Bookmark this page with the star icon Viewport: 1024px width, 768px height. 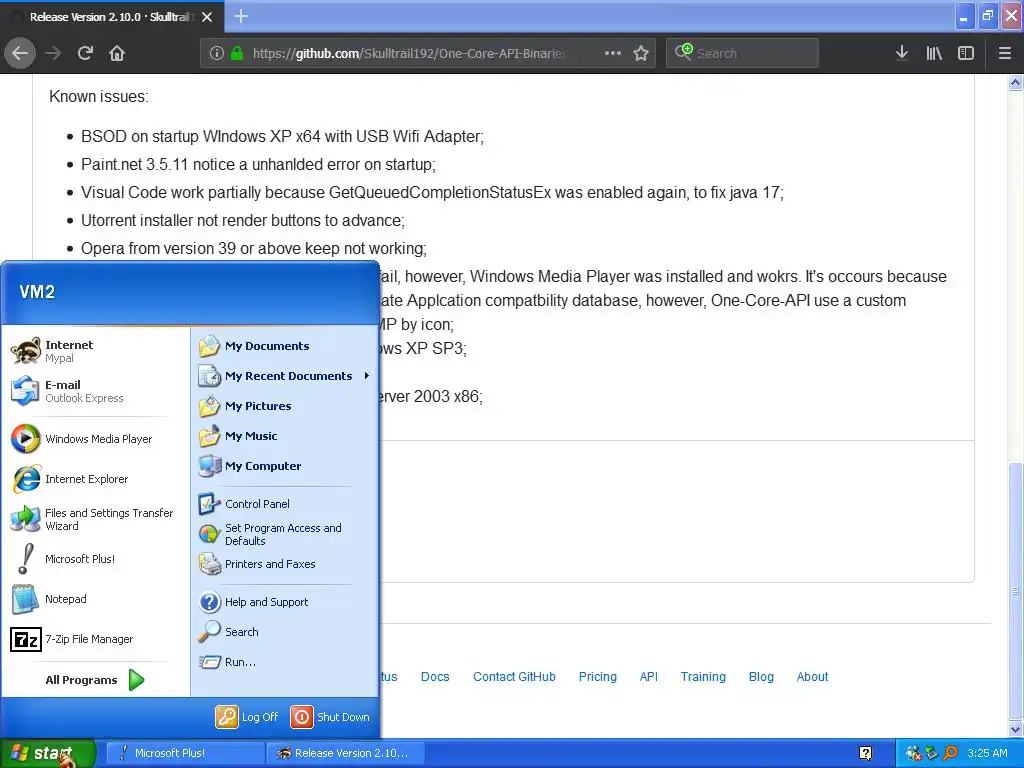[x=641, y=53]
